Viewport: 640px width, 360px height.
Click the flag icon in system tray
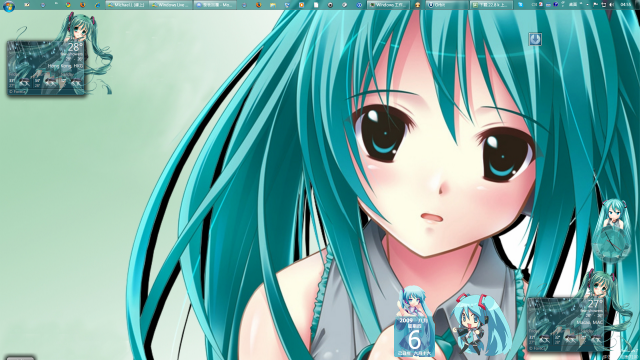pyautogui.click(x=596, y=5)
